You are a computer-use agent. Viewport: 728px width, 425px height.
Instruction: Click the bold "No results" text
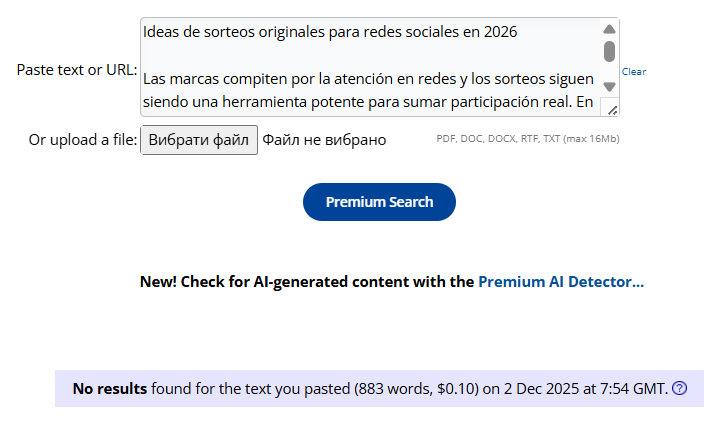pyautogui.click(x=110, y=389)
